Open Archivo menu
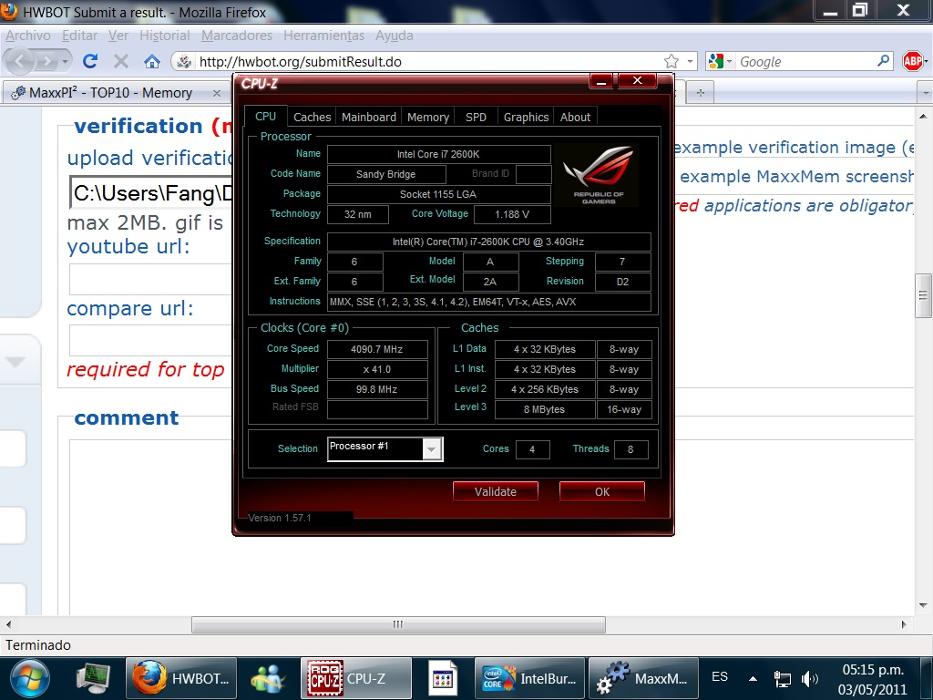 [28, 36]
